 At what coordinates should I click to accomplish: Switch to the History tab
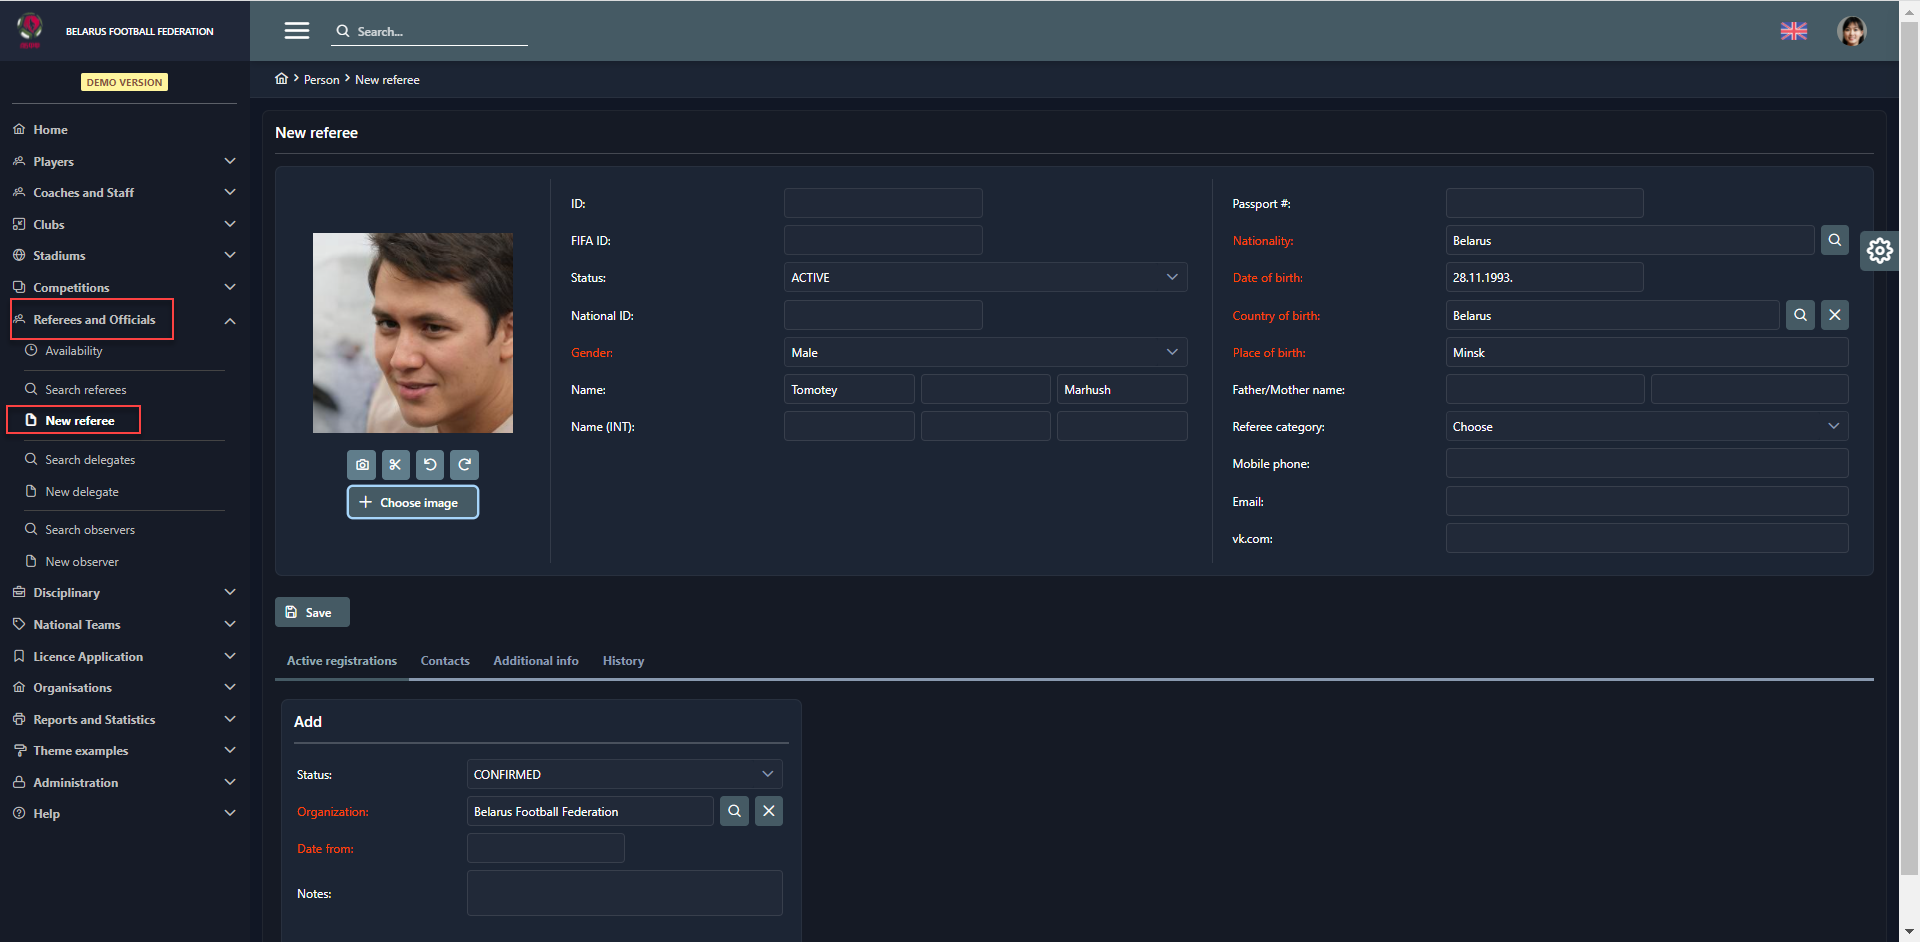(x=623, y=661)
